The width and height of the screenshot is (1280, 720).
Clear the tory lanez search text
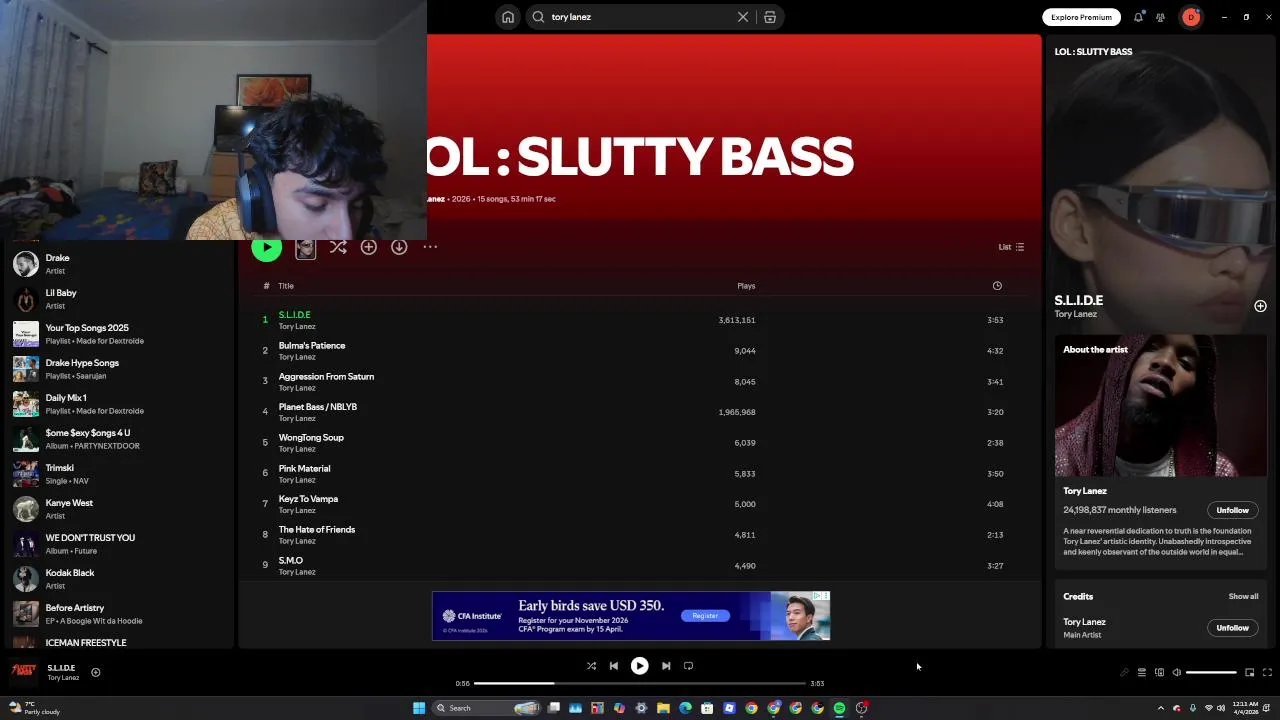pos(743,17)
